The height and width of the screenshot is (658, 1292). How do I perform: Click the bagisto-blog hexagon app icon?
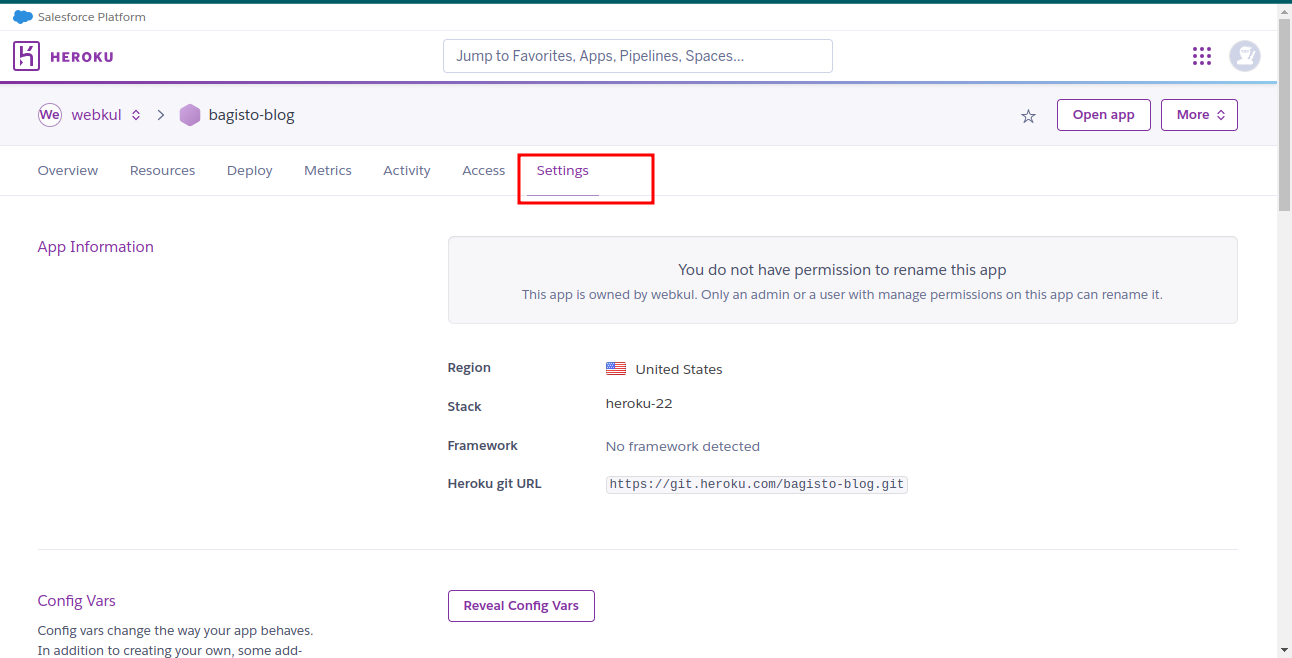tap(190, 115)
